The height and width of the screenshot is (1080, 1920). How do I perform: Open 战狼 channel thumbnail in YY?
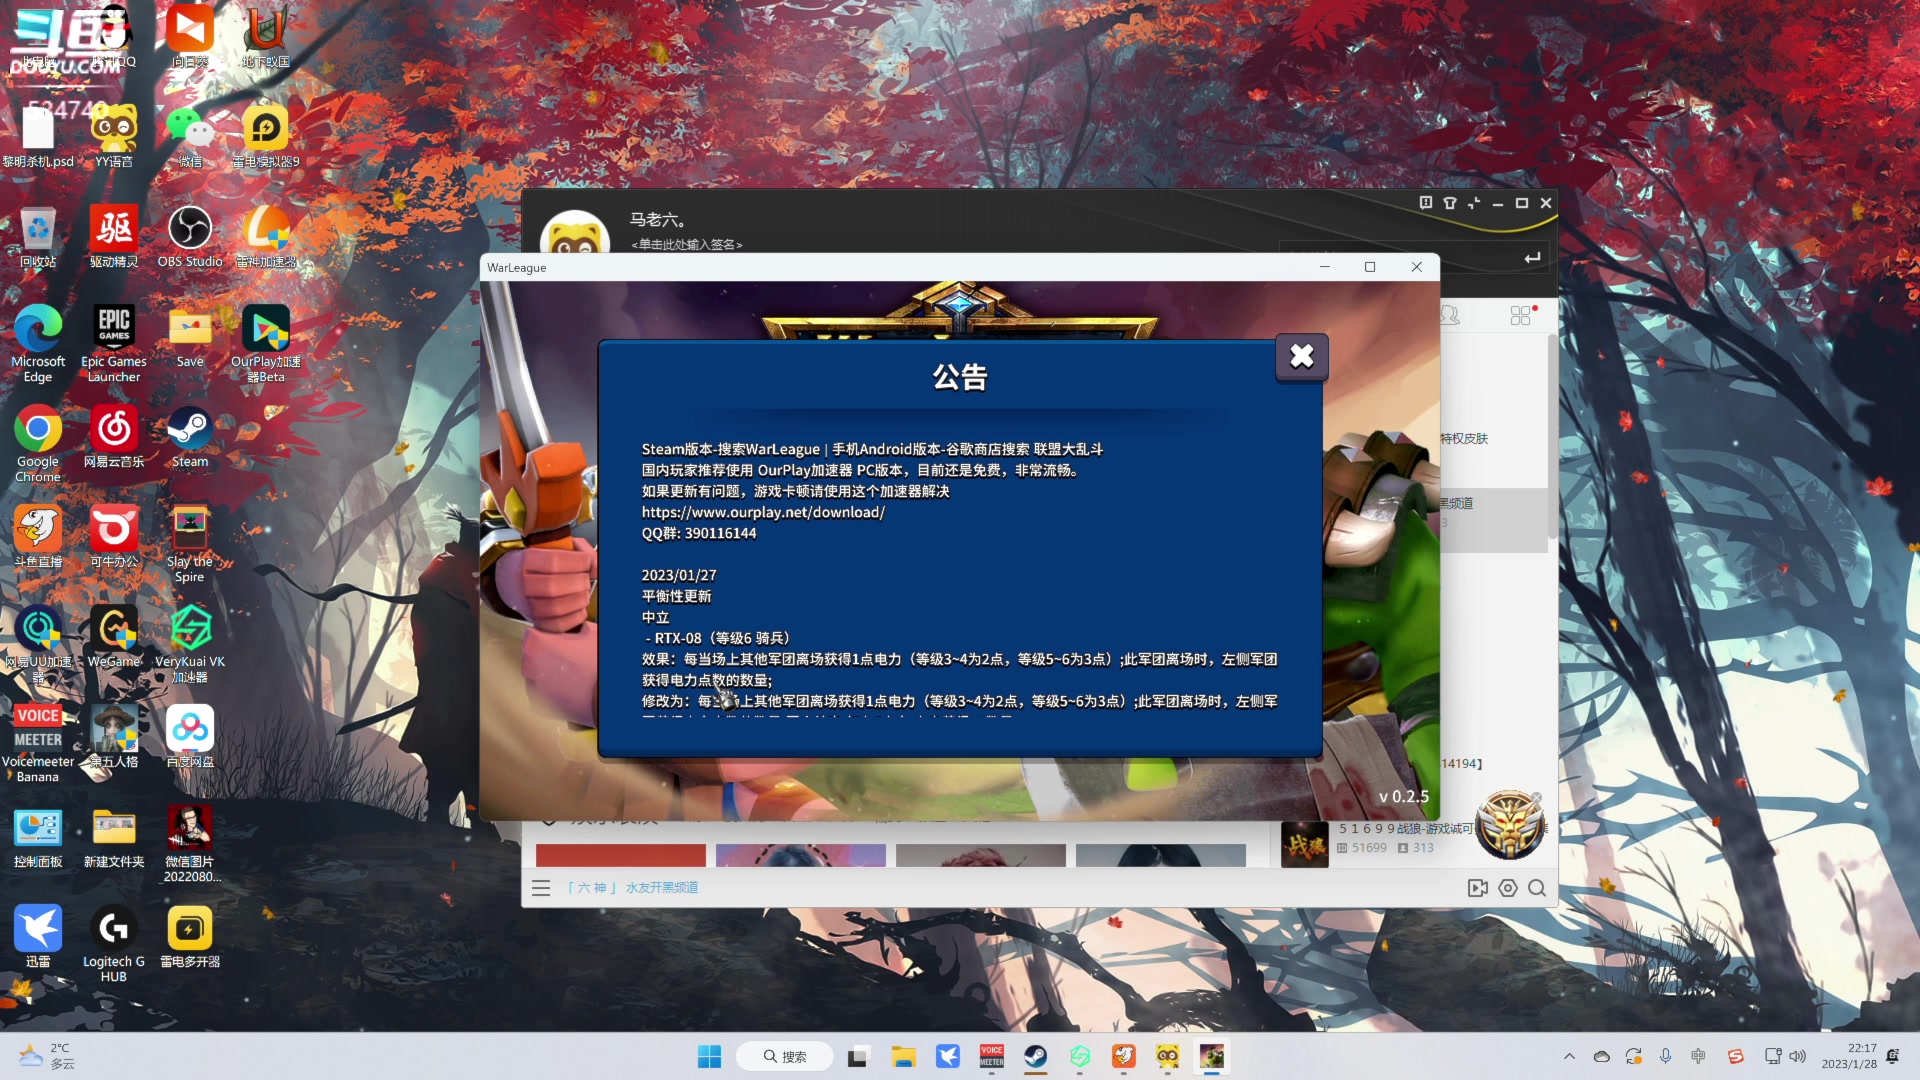point(1304,845)
